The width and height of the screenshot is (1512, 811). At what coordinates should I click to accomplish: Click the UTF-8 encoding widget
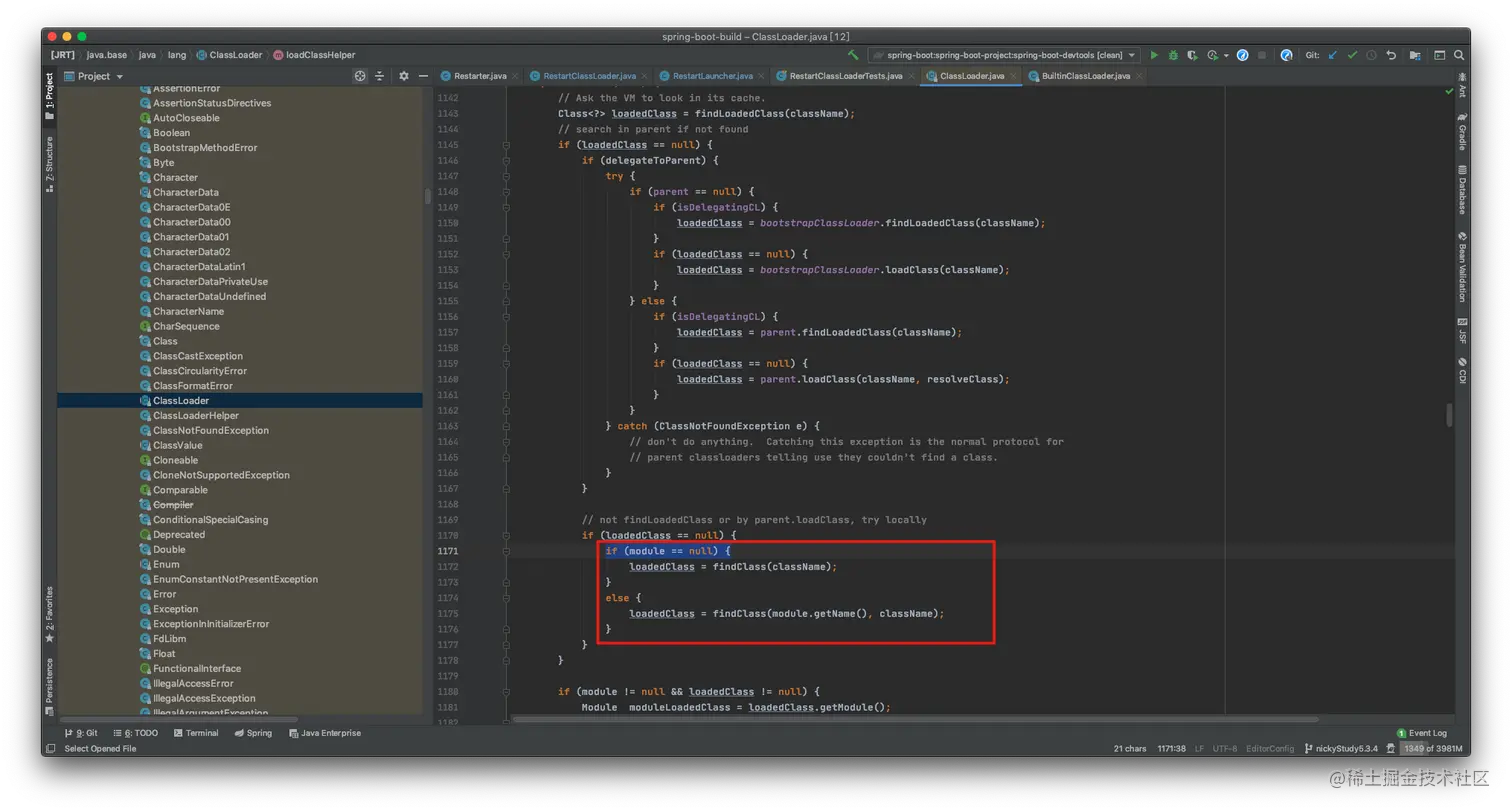point(1225,748)
